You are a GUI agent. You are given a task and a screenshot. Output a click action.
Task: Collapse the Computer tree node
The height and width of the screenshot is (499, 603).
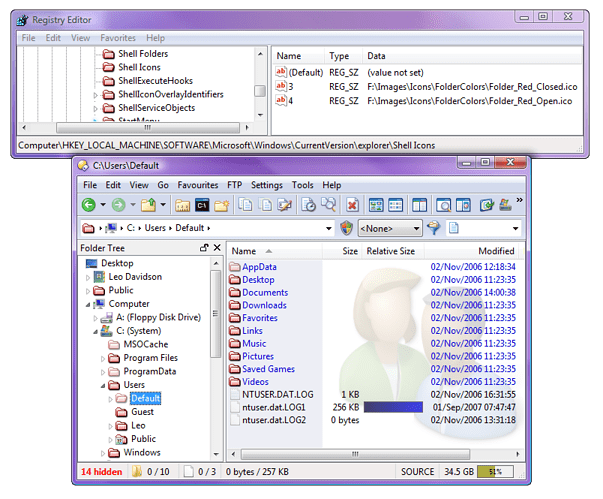point(88,304)
